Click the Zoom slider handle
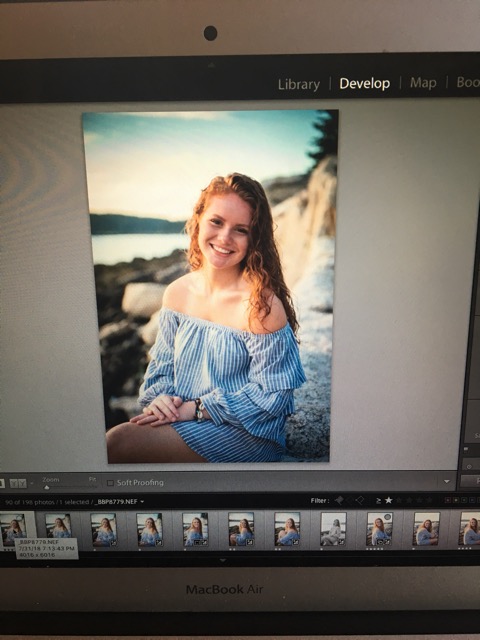 click(x=47, y=487)
